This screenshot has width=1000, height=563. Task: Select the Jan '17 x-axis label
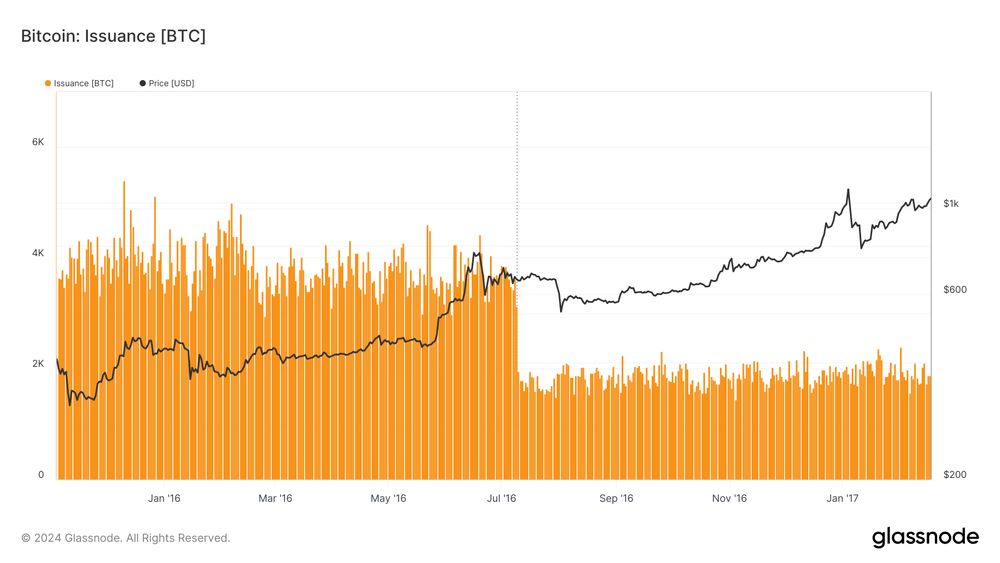point(842,498)
